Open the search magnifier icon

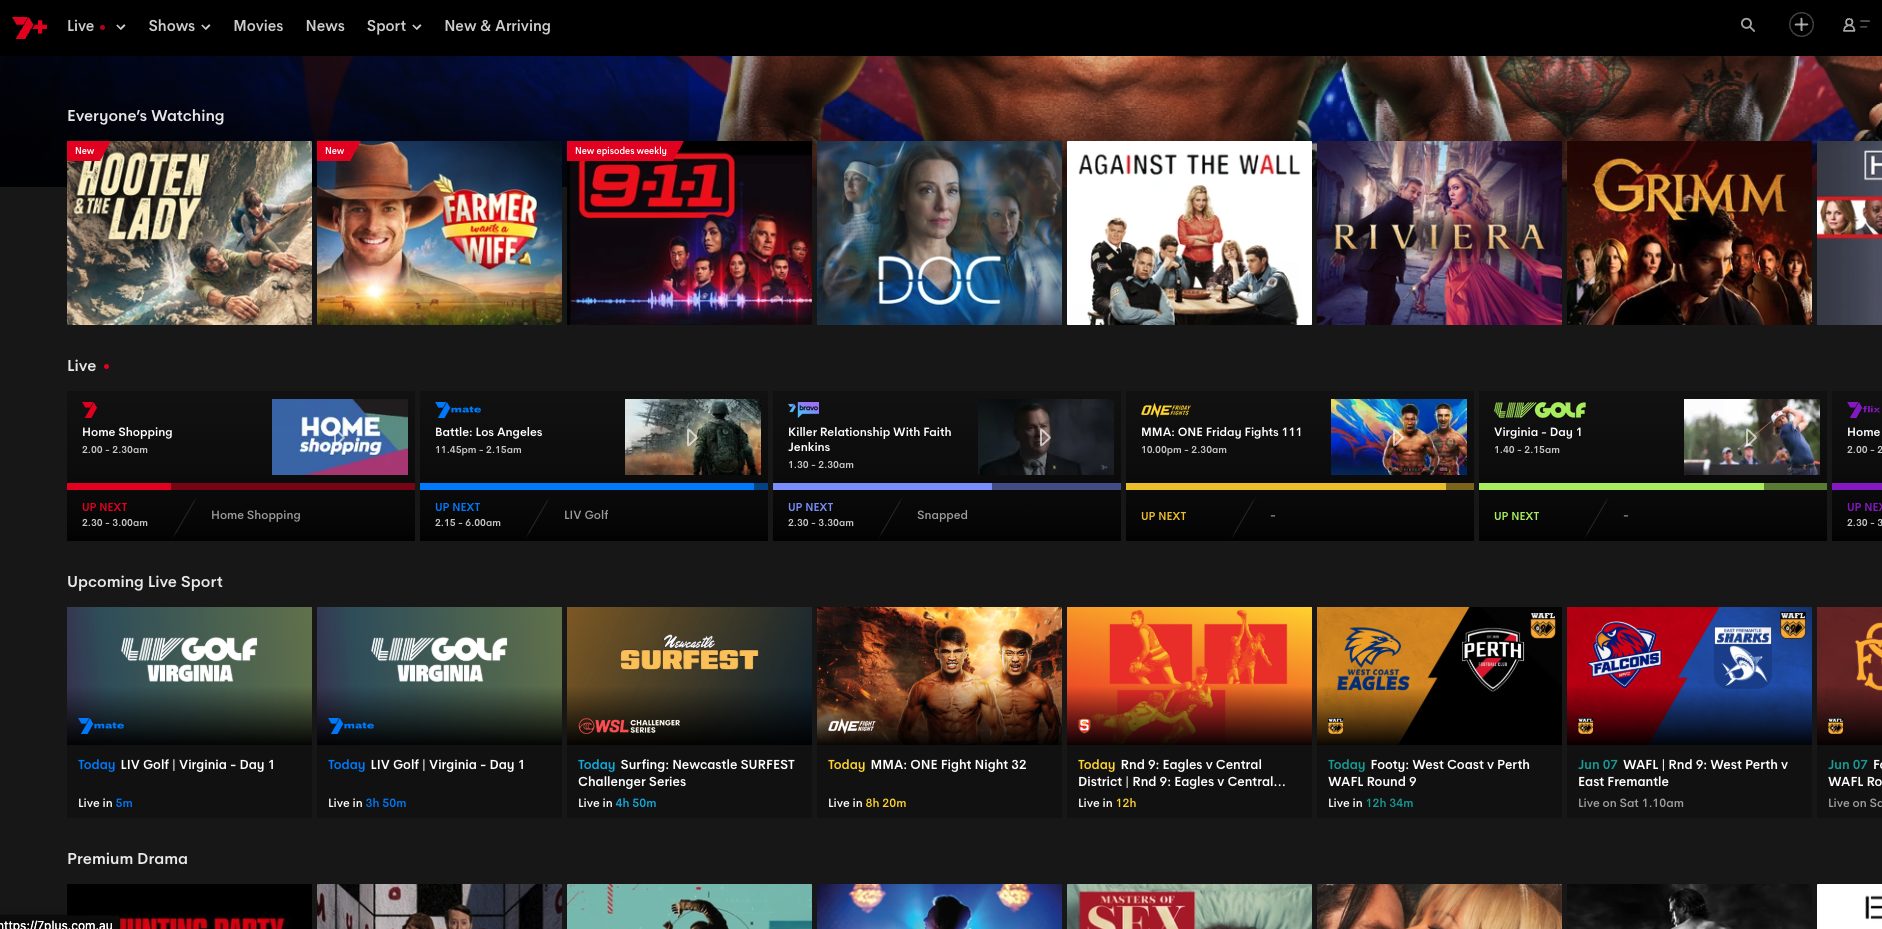click(1748, 26)
